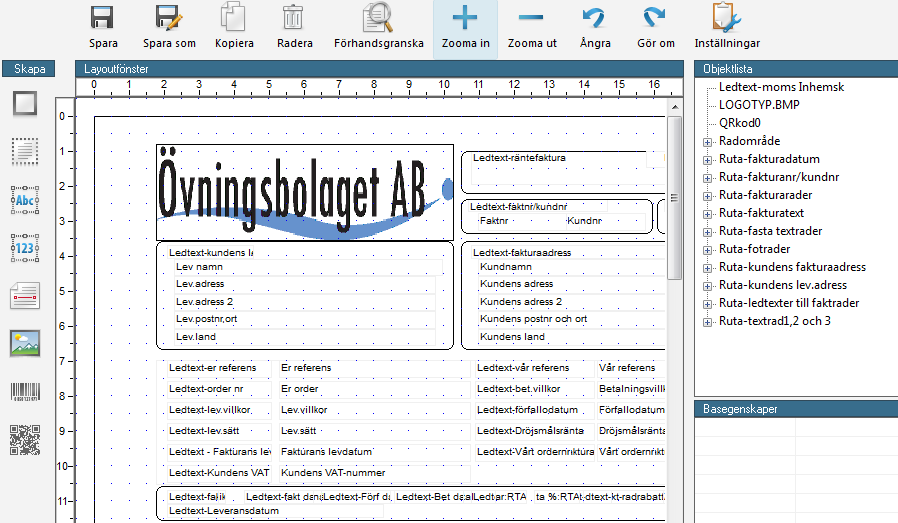Select the form label tool icon

[x=25, y=296]
